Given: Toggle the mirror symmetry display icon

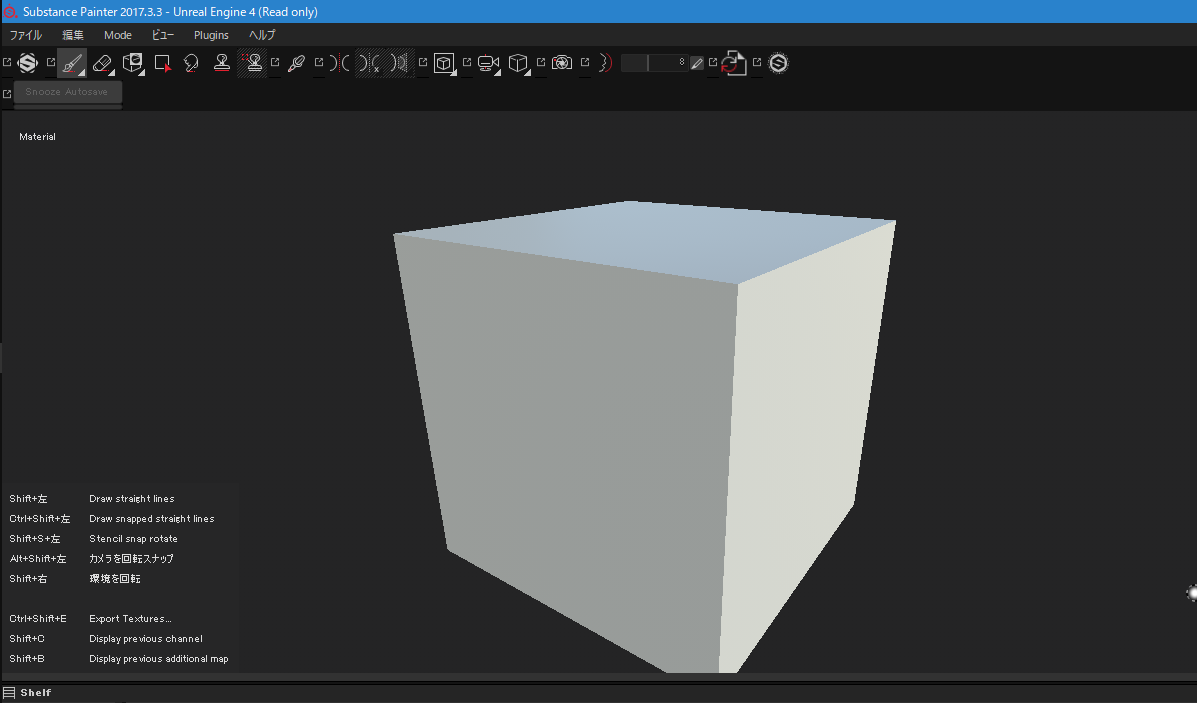Looking at the screenshot, I should point(399,63).
